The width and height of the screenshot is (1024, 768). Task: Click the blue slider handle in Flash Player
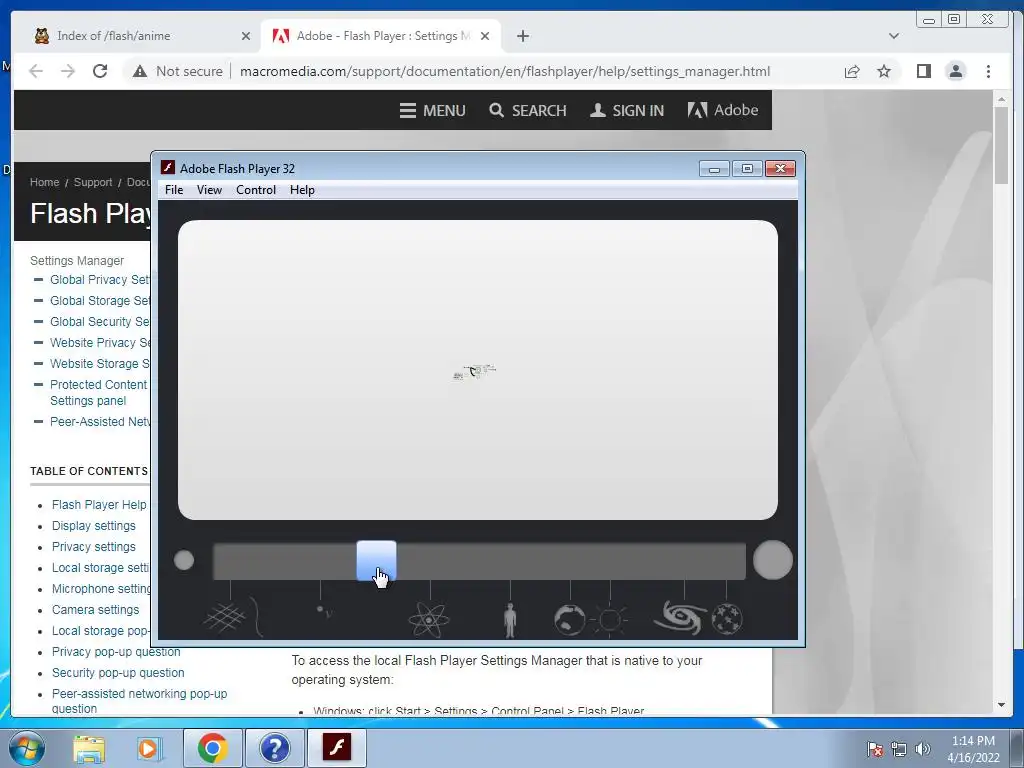coord(376,560)
